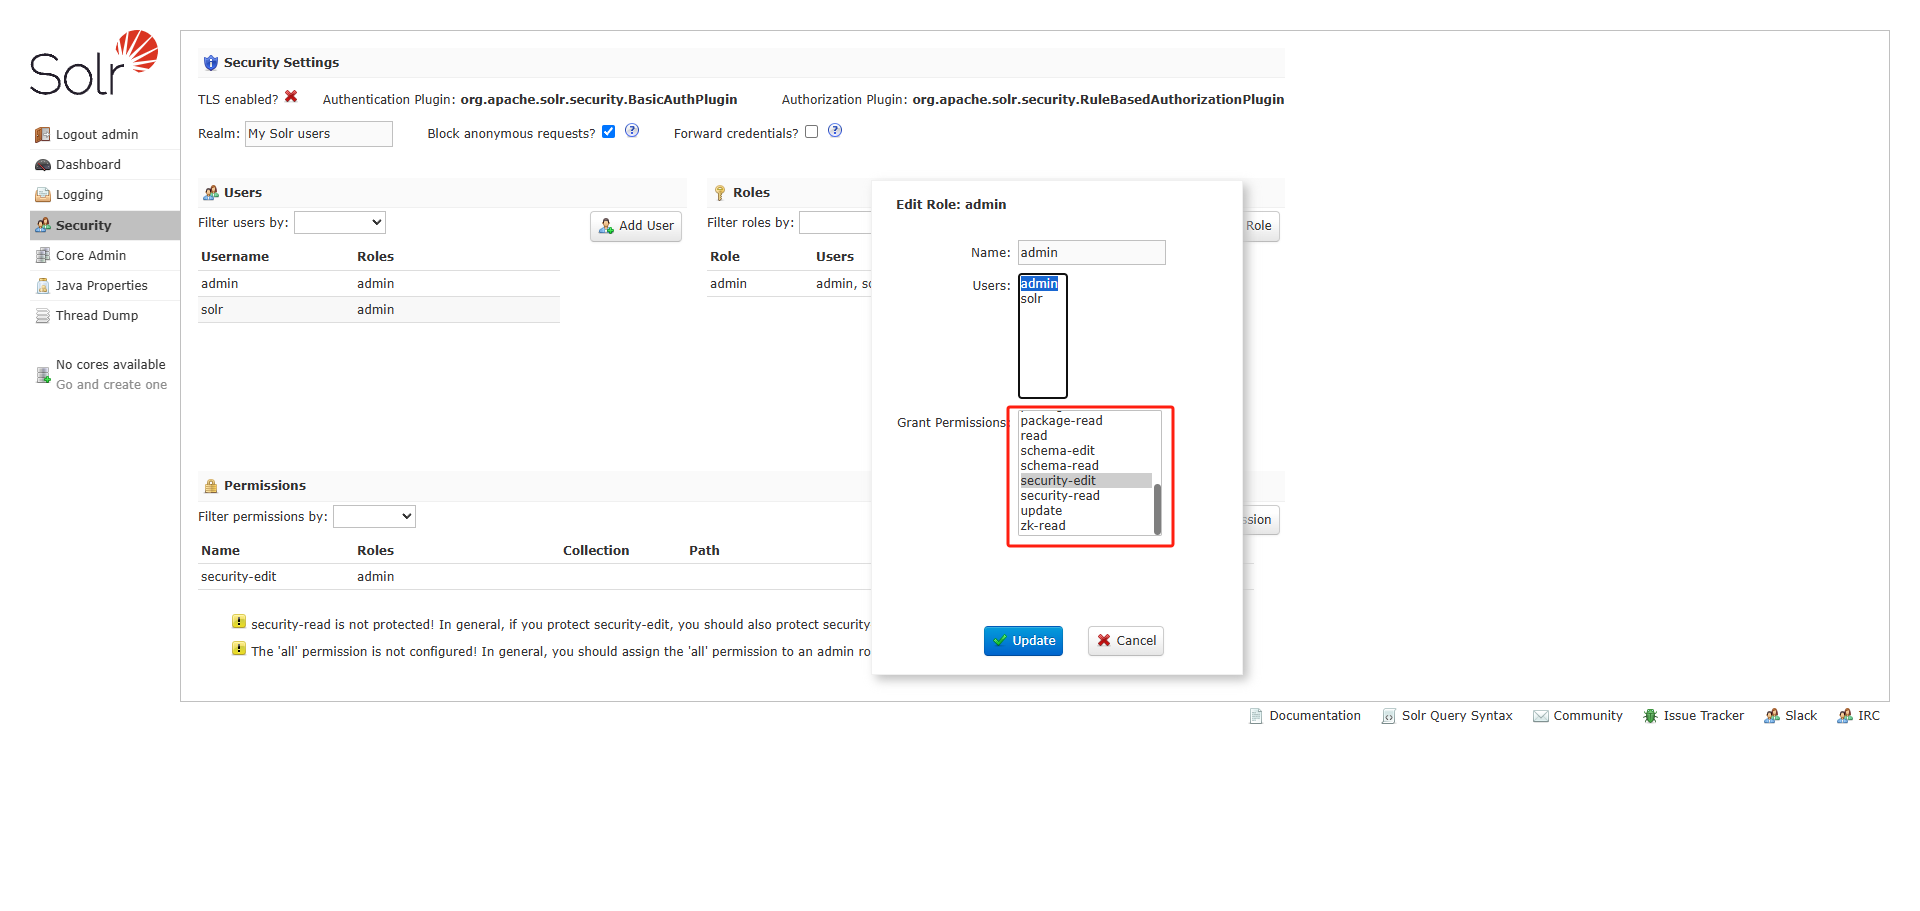Select admin in the Users listbox
Image resolution: width=1920 pixels, height=911 pixels.
(x=1039, y=284)
